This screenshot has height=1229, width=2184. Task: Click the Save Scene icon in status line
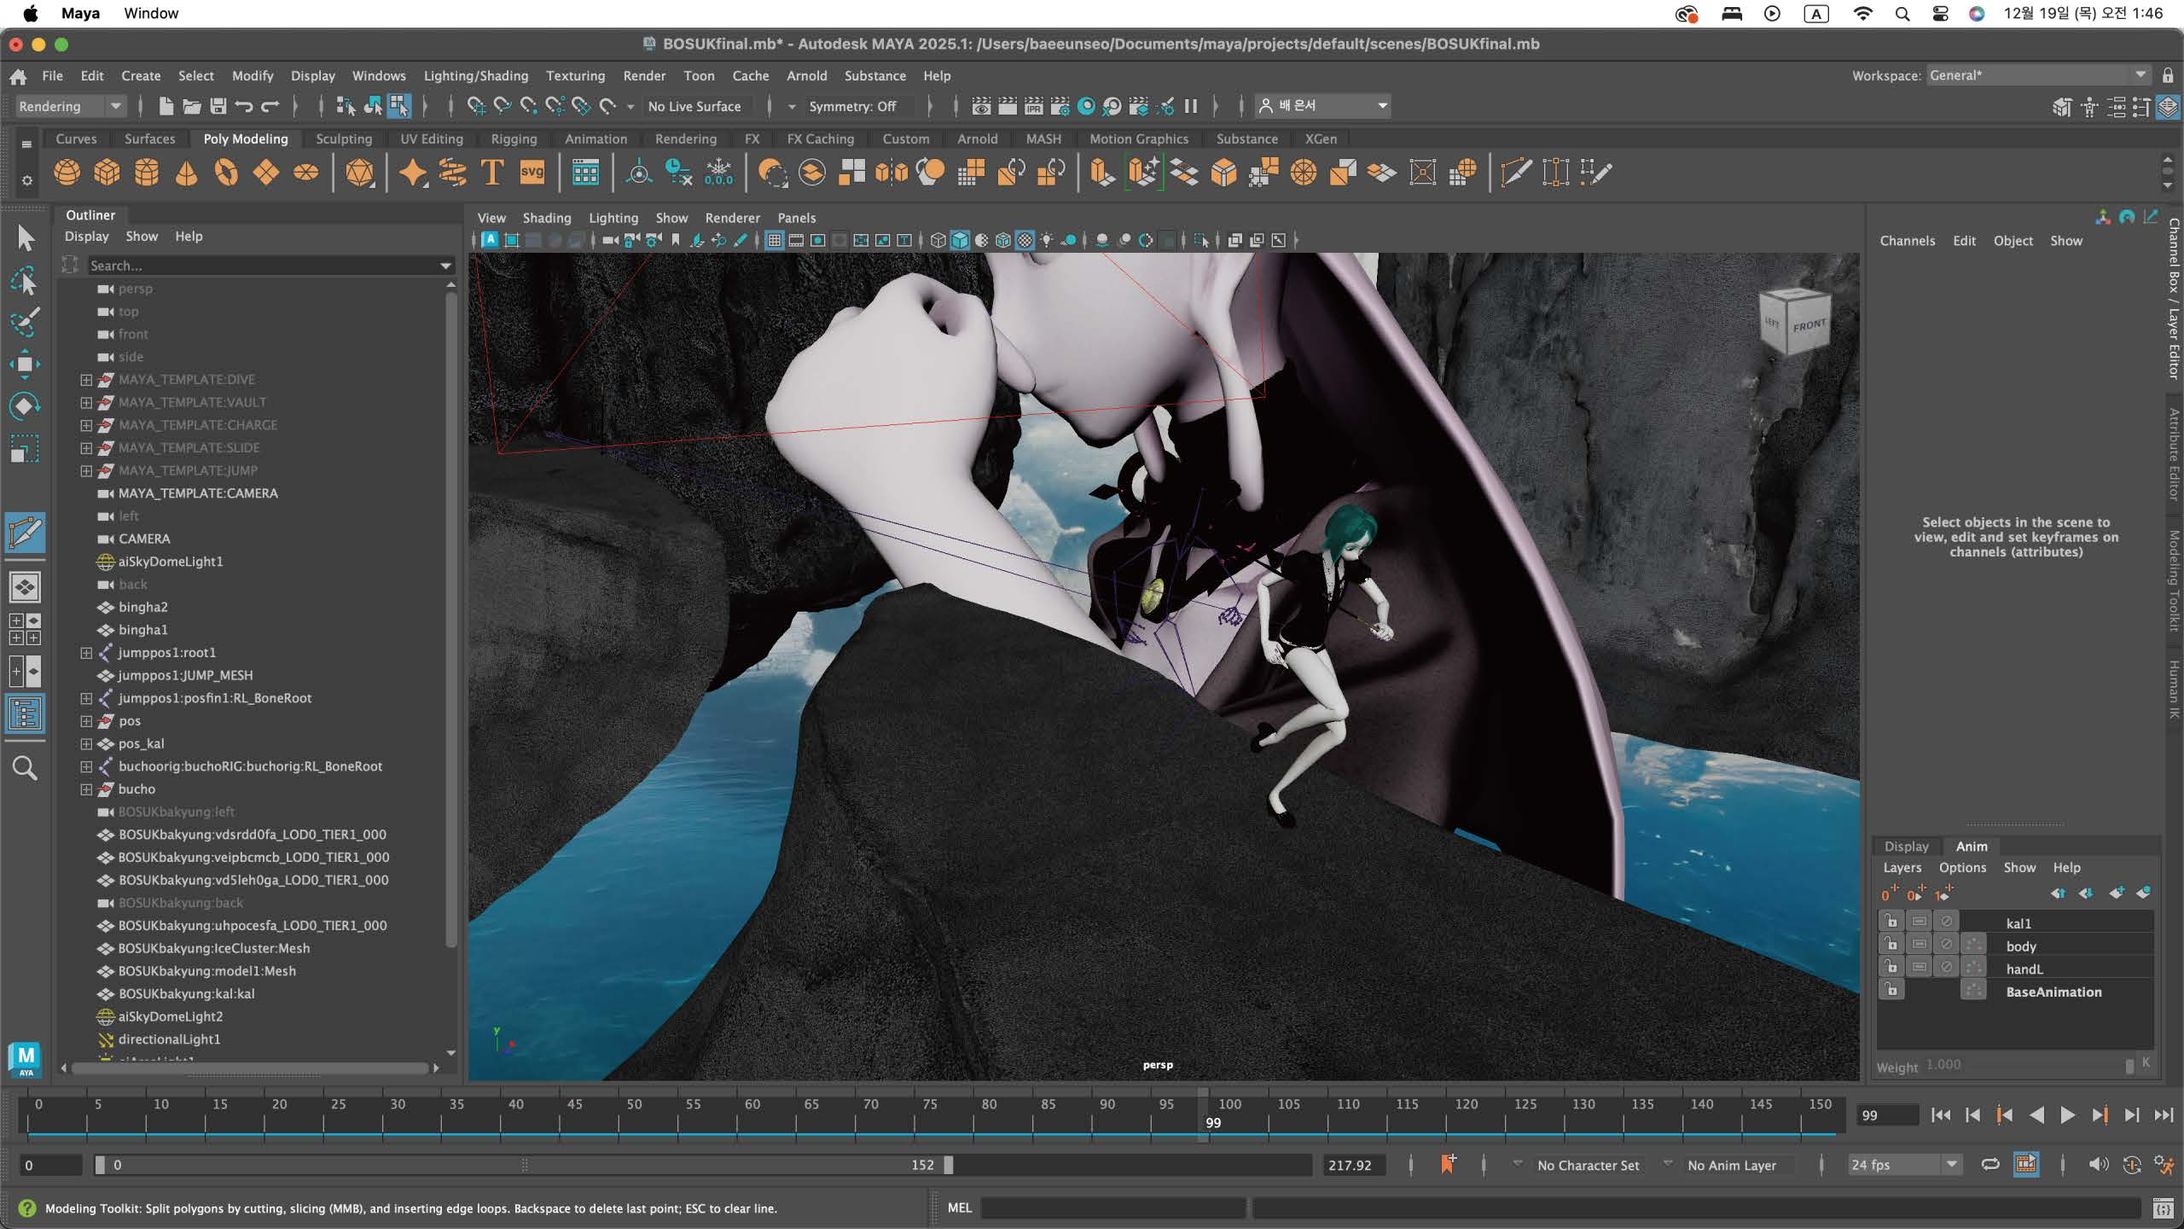[217, 106]
